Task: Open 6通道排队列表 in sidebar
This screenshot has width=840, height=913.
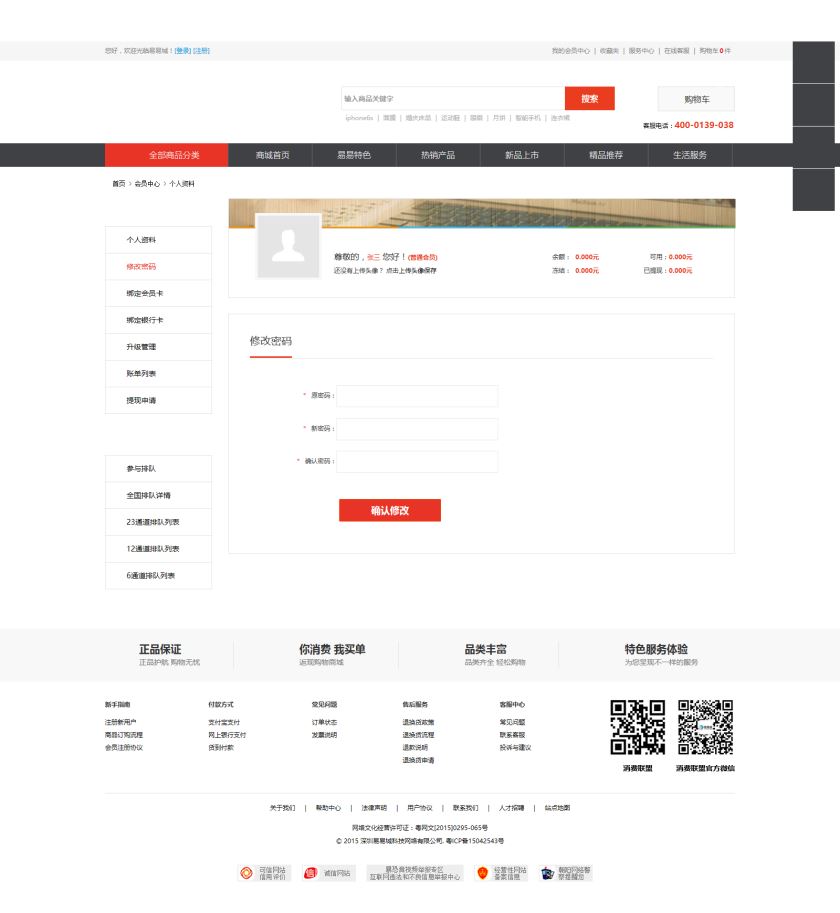Action: click(x=158, y=576)
